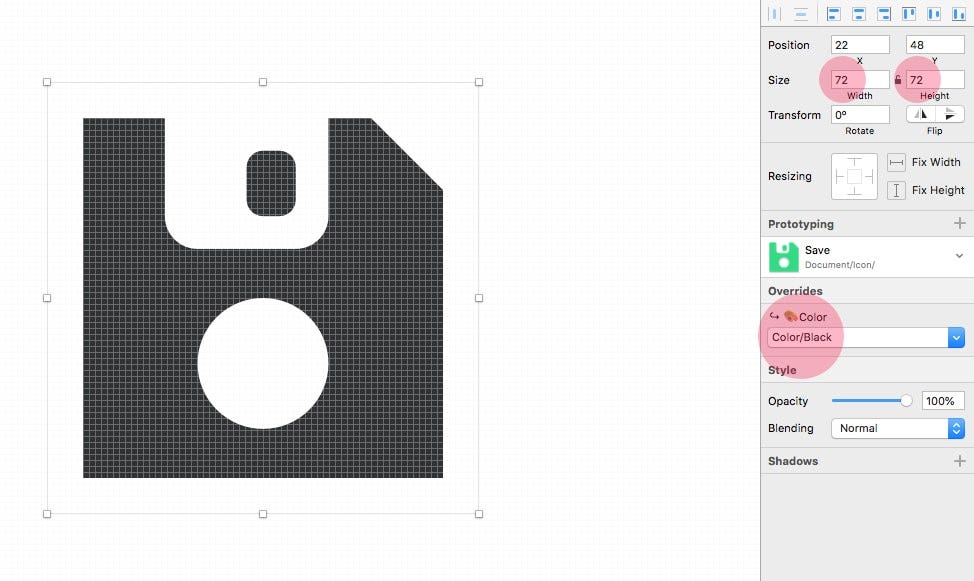Viewport: 974px width, 581px height.
Task: Flip the symbol vertically
Action: (950, 114)
